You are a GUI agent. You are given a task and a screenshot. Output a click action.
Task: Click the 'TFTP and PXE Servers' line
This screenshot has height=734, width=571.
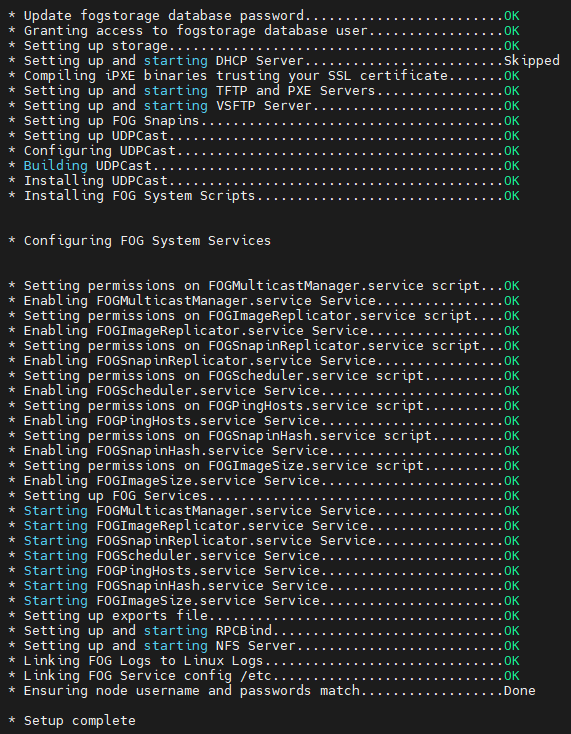coord(264,91)
